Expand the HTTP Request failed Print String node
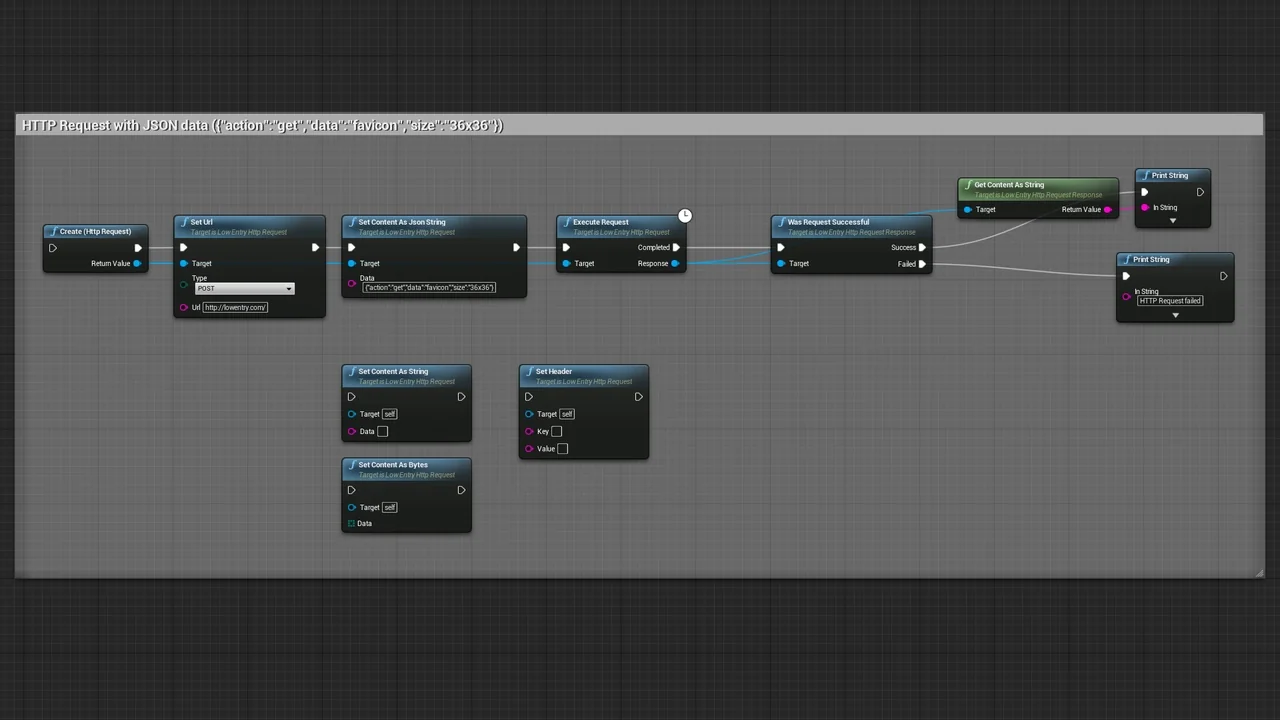Screen dimensions: 1280x720 (1175, 316)
